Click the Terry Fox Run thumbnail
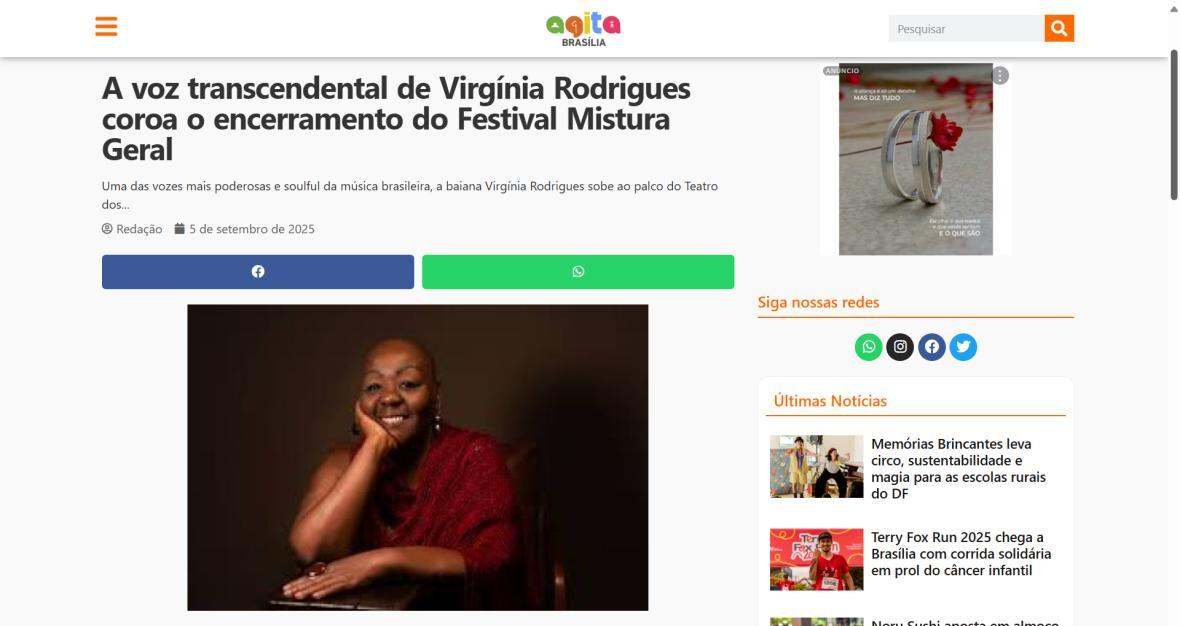The height and width of the screenshot is (626, 1180). (817, 559)
